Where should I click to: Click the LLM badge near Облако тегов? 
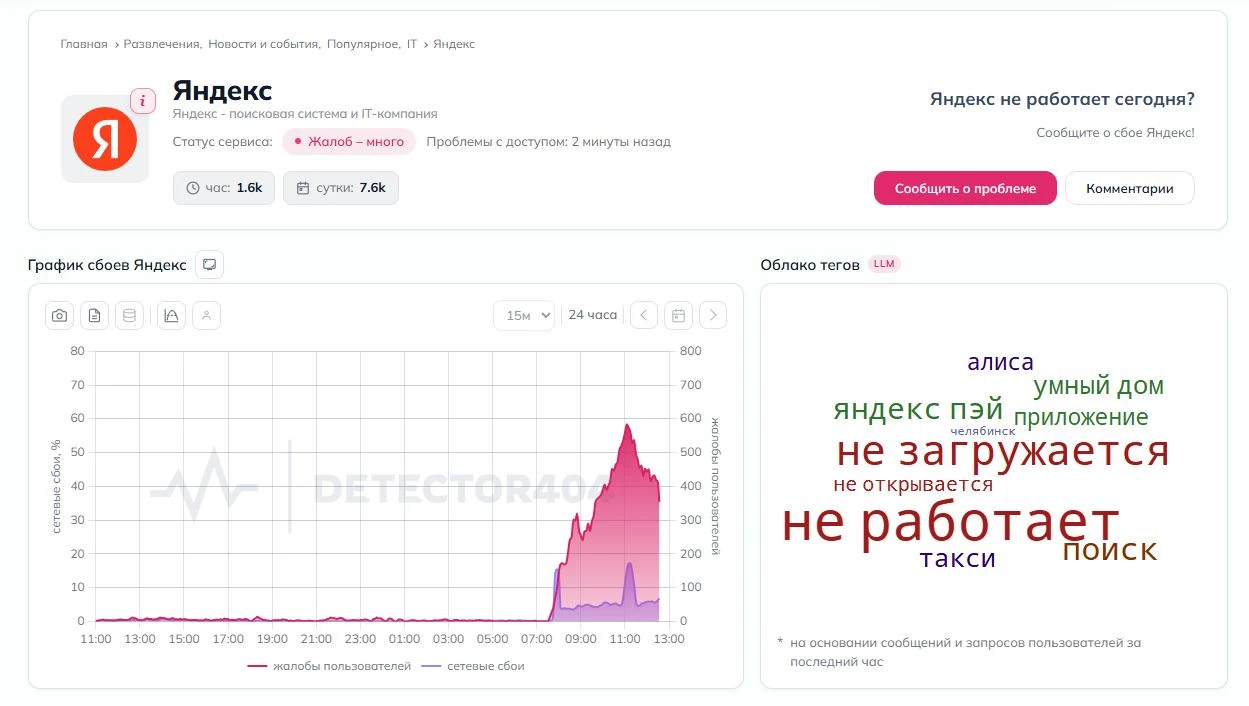(883, 264)
